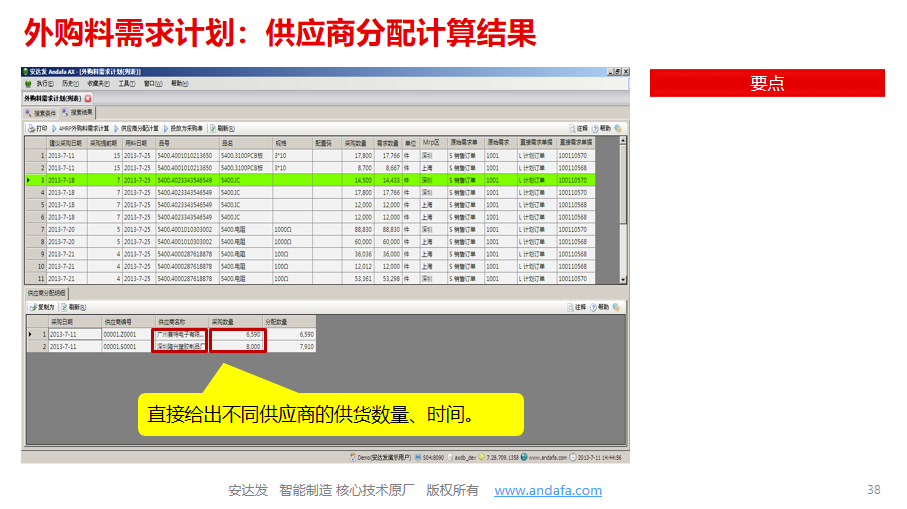Click the www.andafa.com hyperlink in footer

(548, 490)
